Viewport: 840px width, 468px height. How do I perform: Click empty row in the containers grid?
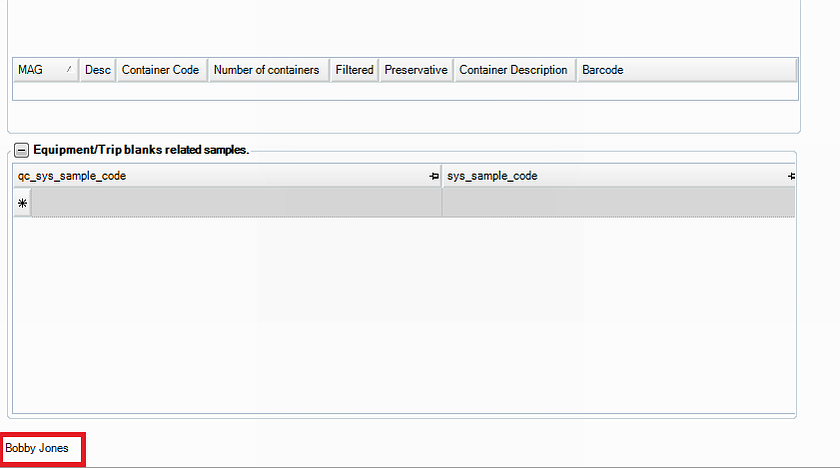pyautogui.click(x=400, y=91)
